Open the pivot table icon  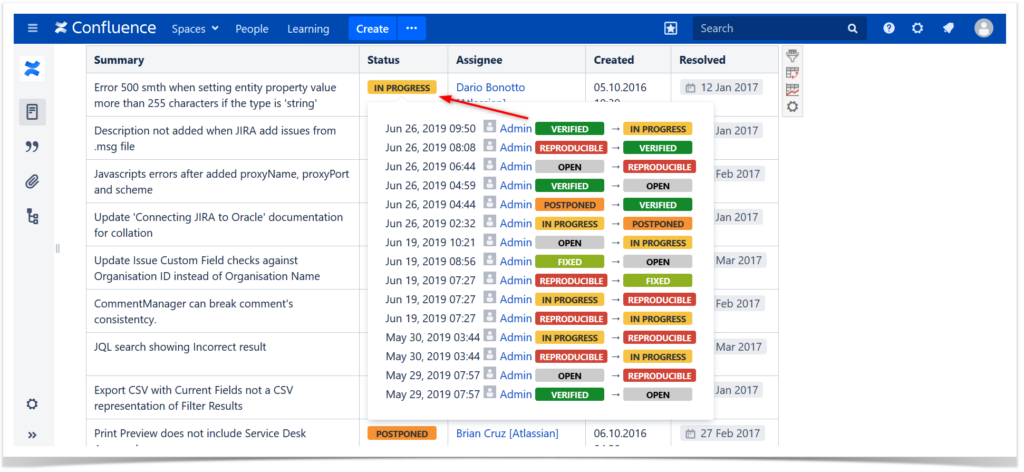point(792,72)
